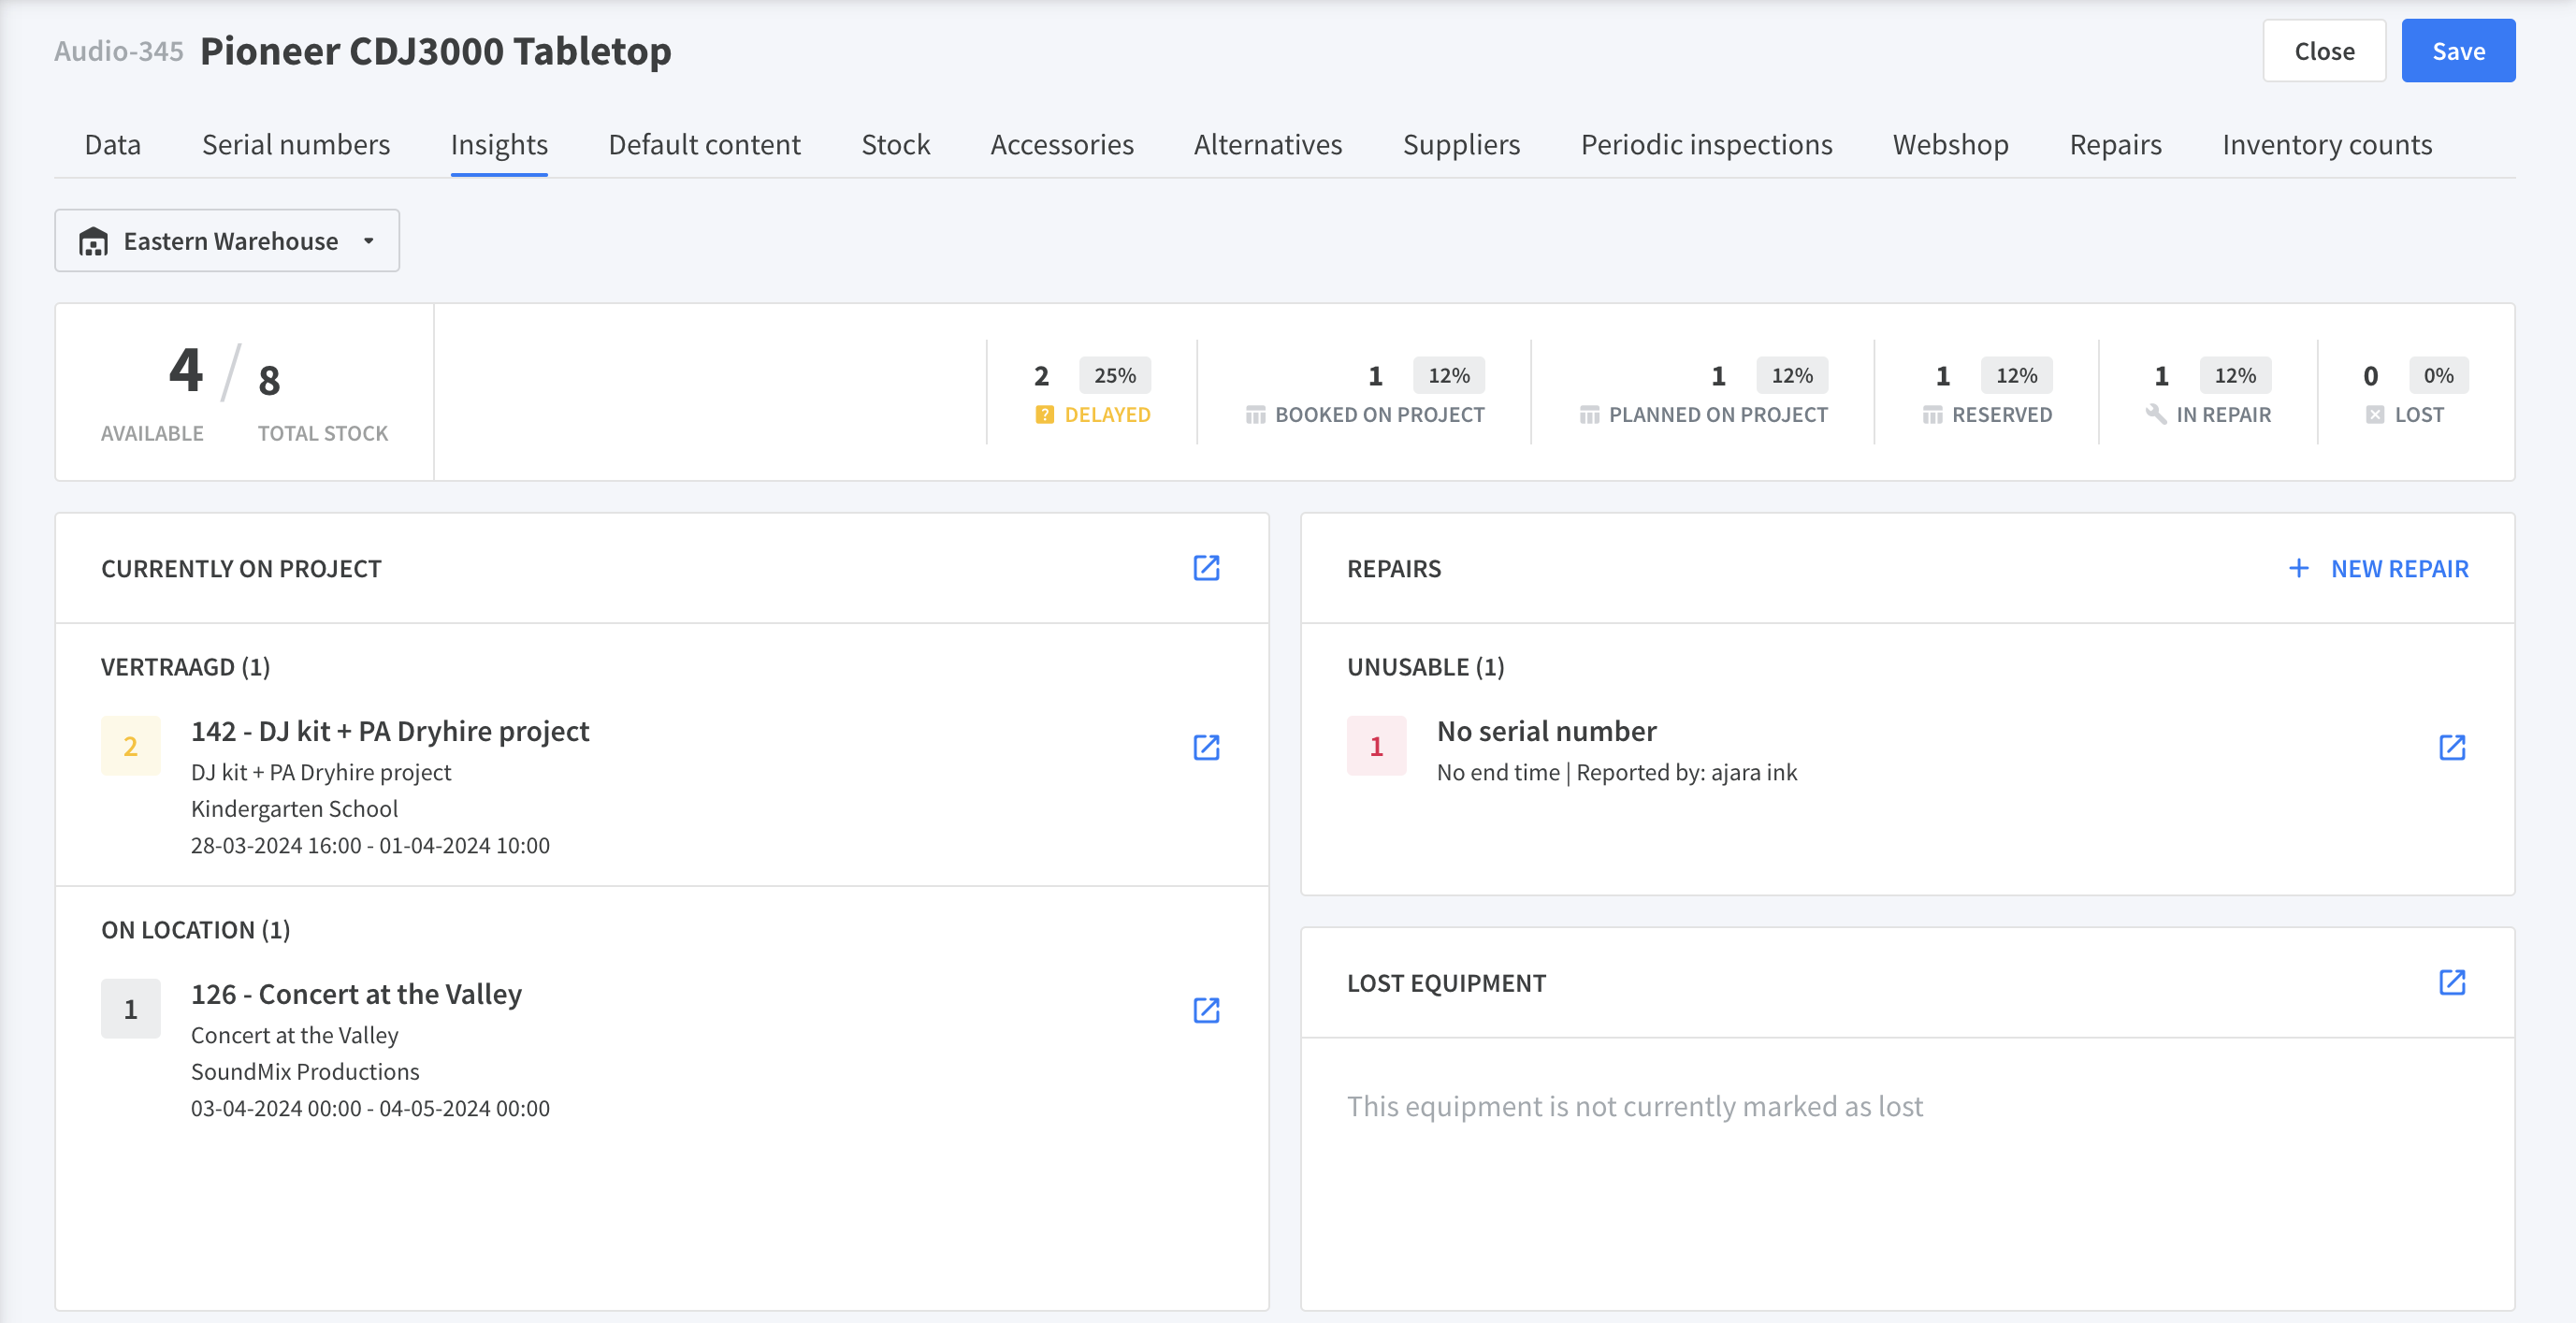Click the blue Save button

pyautogui.click(x=2458, y=51)
